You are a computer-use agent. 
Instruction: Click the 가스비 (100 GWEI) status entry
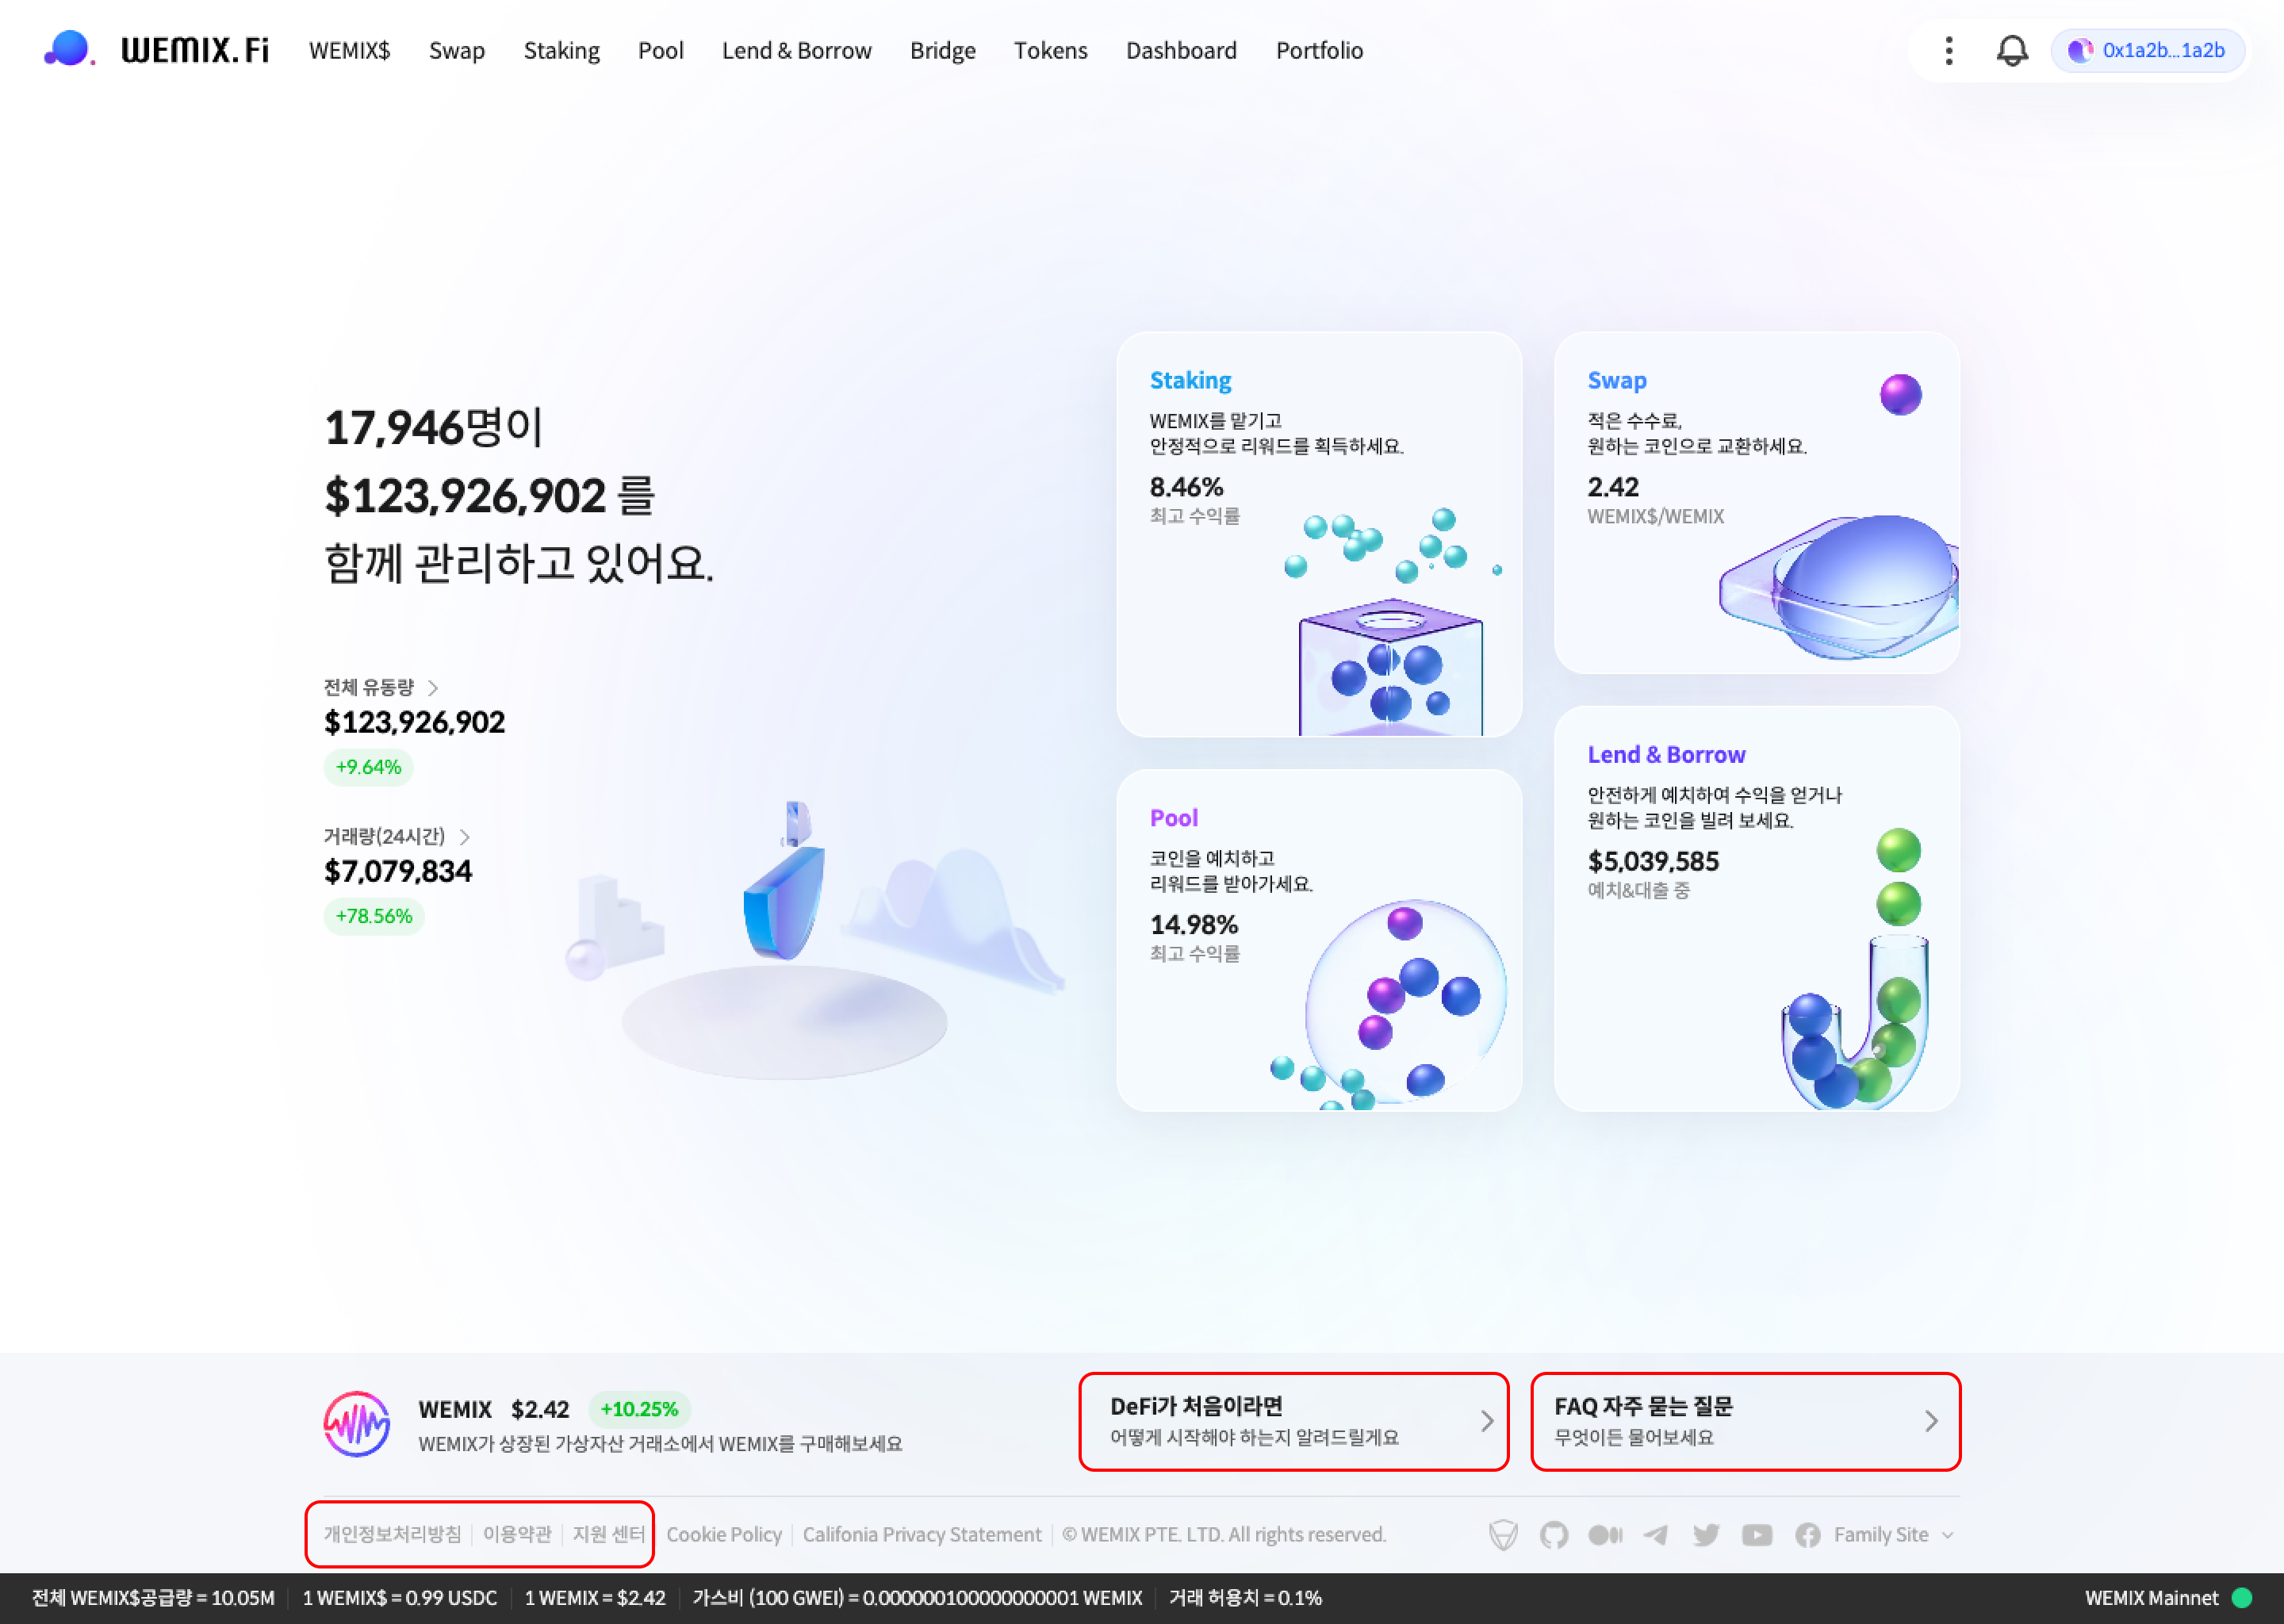(917, 1598)
